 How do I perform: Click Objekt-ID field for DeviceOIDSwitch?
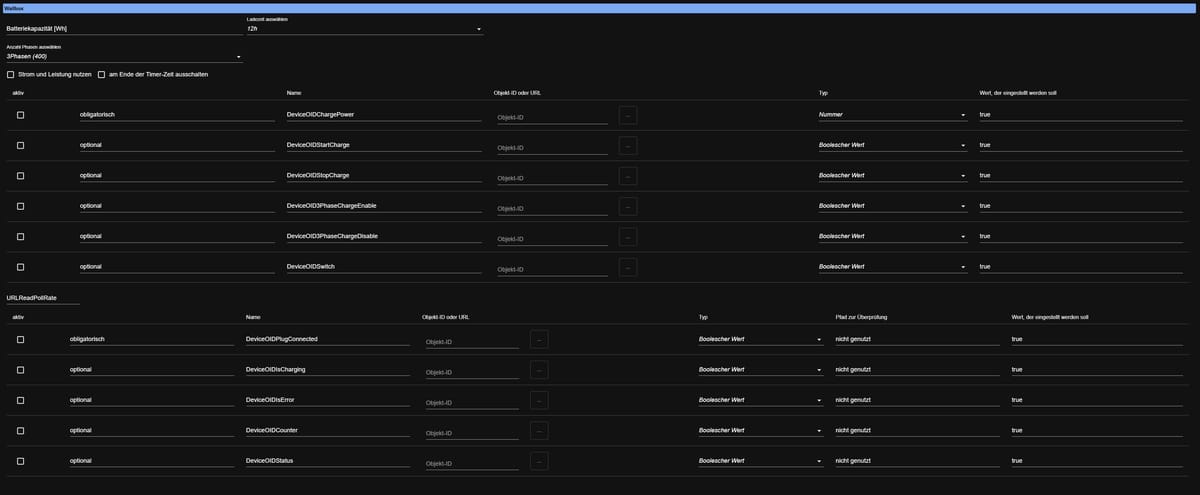[551, 270]
